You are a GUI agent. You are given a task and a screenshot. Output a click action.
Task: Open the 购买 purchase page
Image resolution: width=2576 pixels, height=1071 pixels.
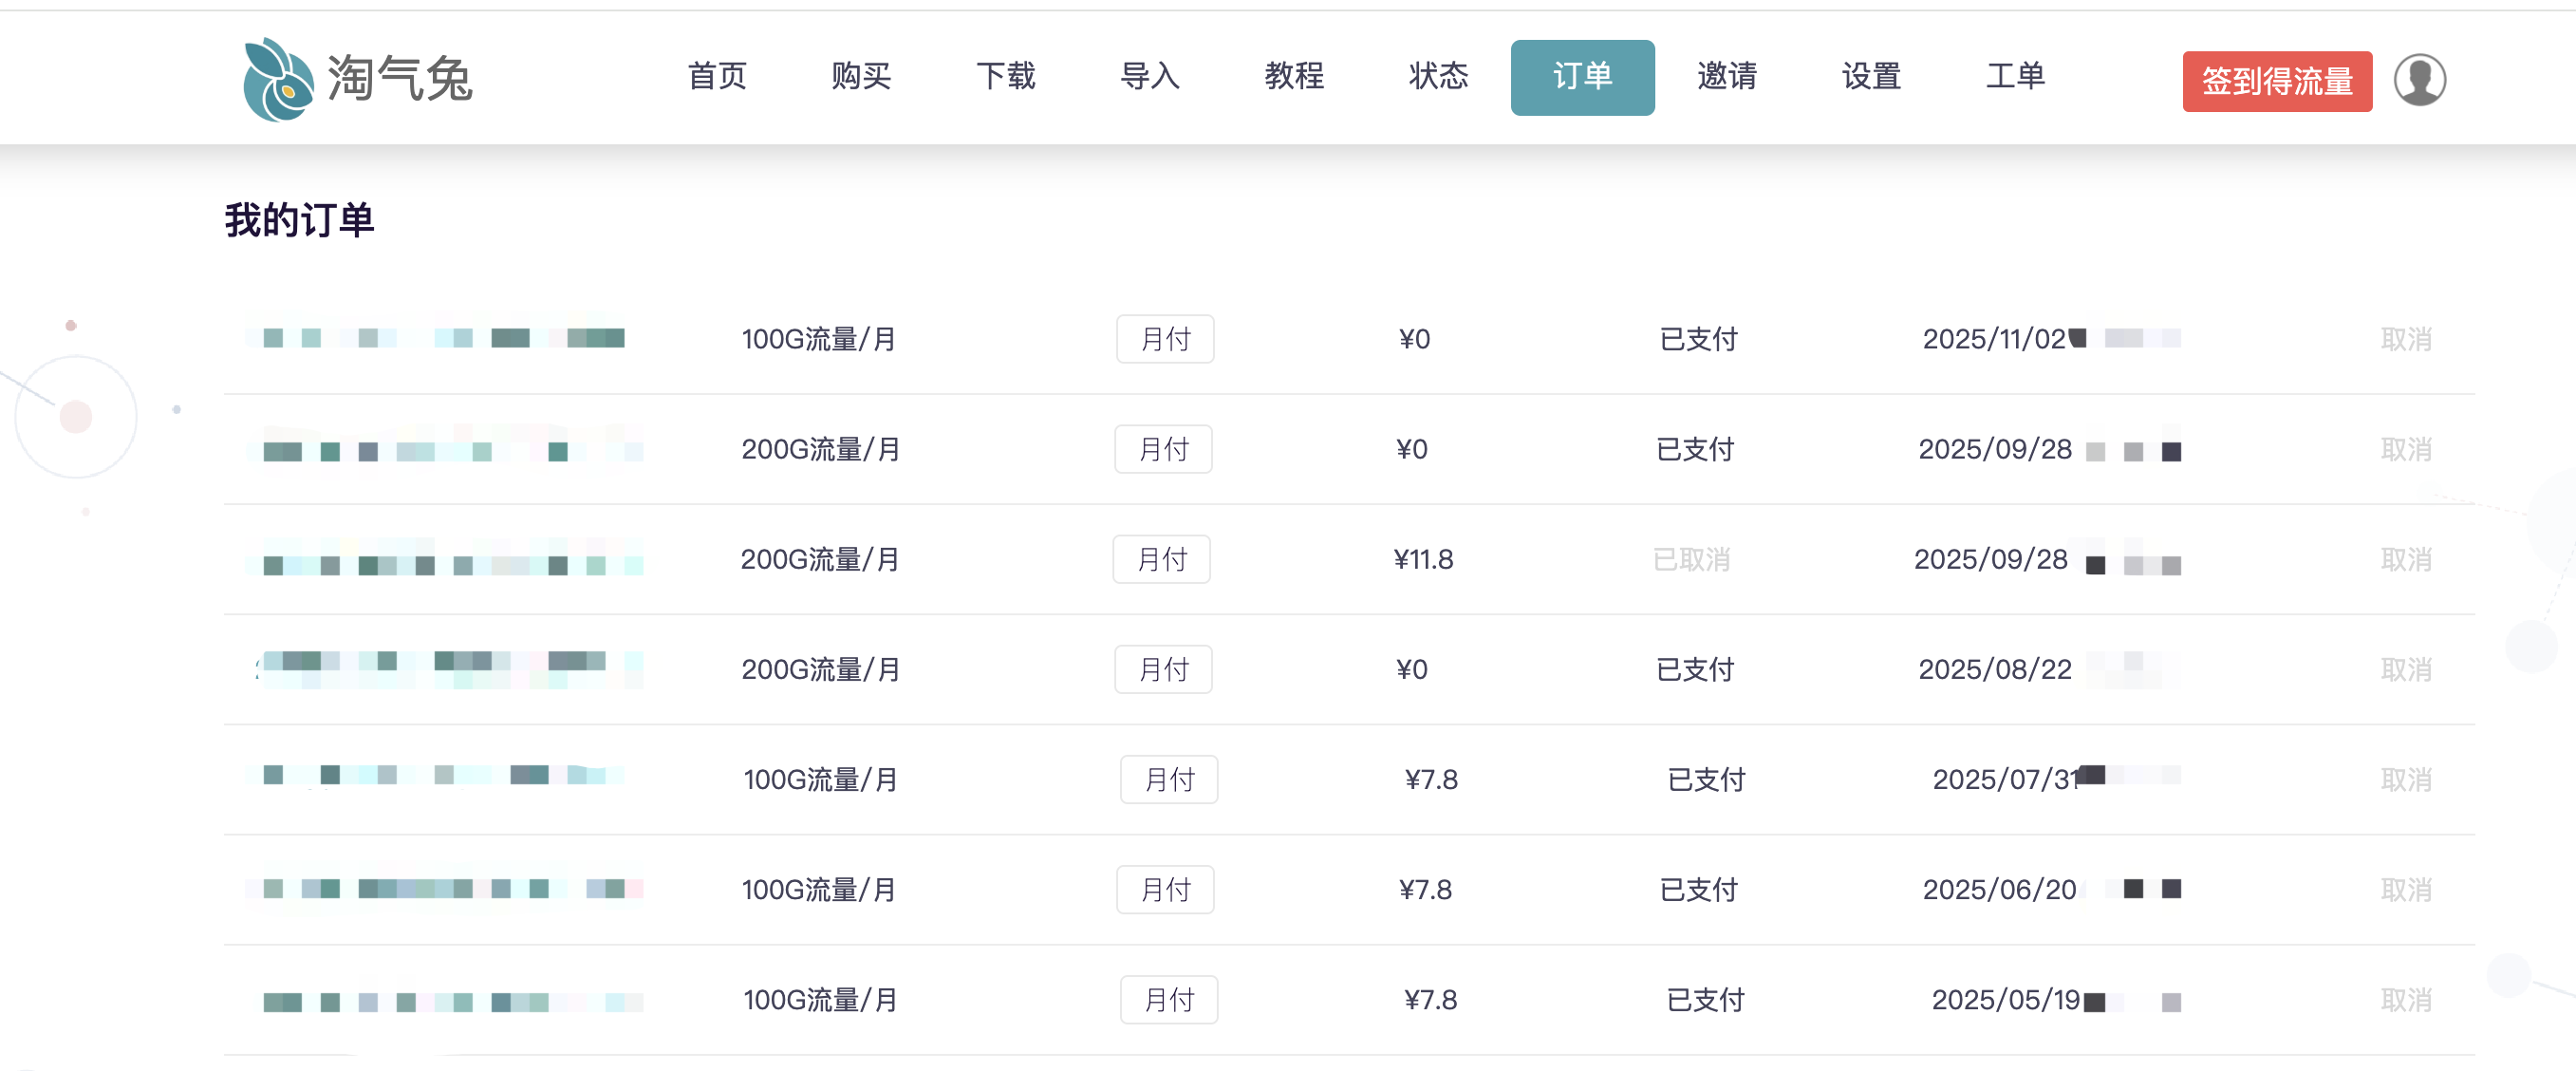pyautogui.click(x=861, y=77)
